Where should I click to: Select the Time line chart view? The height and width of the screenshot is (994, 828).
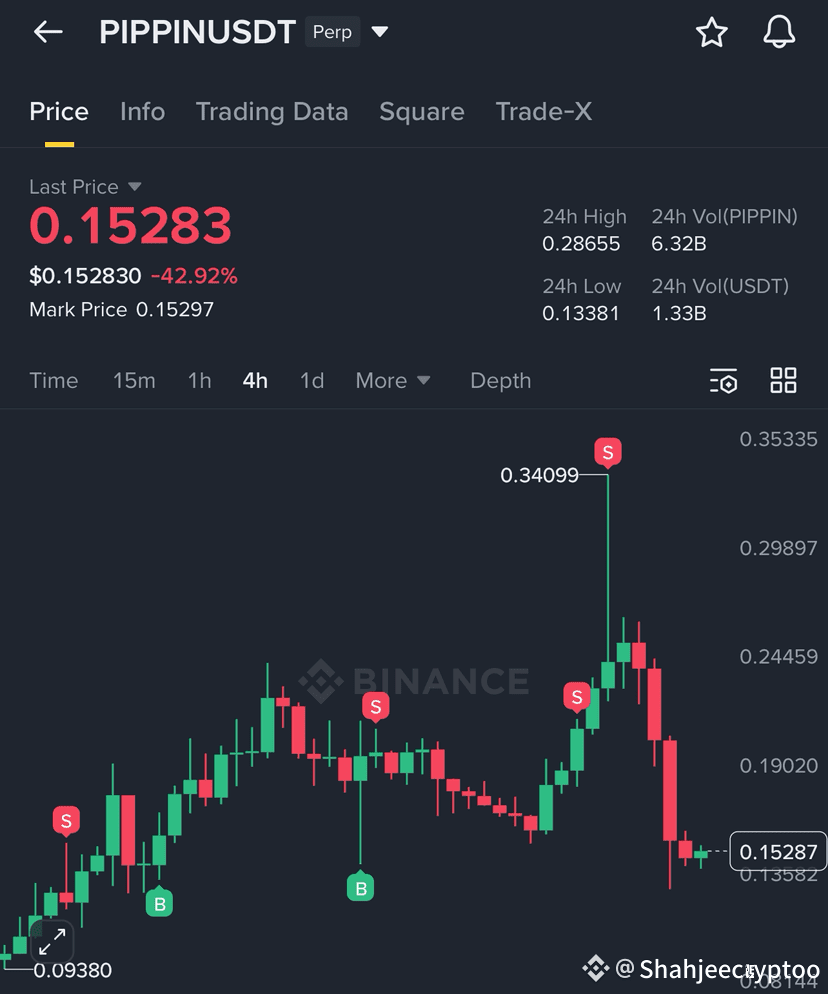tap(54, 380)
